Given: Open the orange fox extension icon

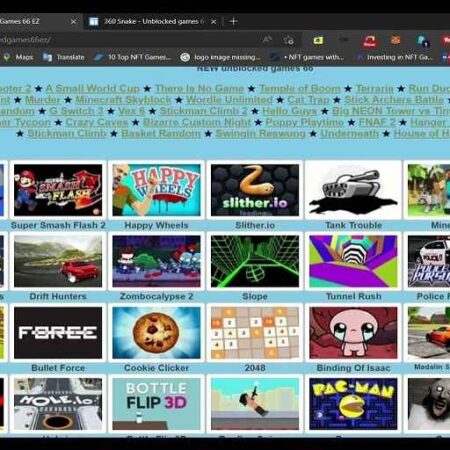Looking at the screenshot, I should [395, 40].
